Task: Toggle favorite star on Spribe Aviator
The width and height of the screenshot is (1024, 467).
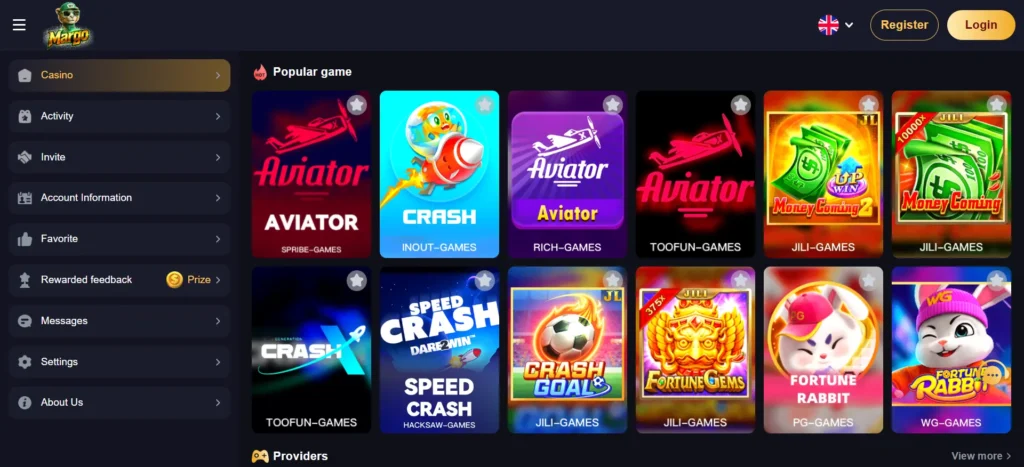Action: pyautogui.click(x=356, y=105)
